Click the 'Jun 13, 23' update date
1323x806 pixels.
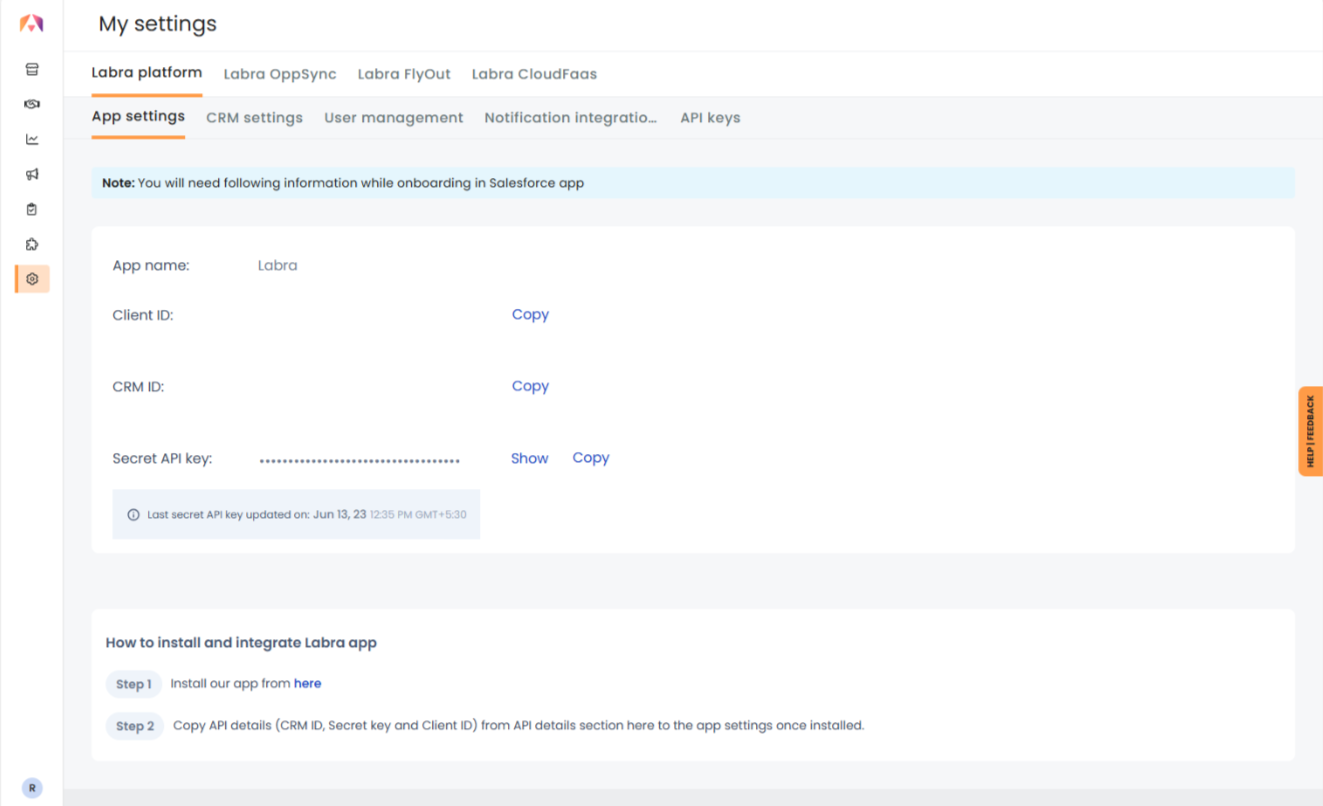click(x=339, y=515)
